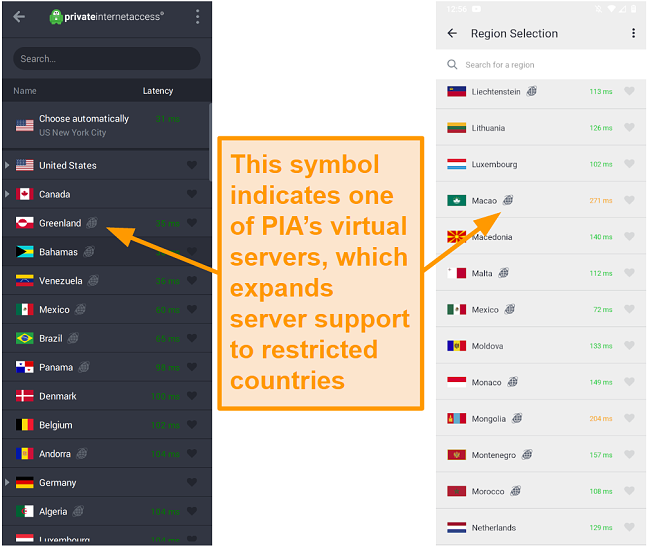The width and height of the screenshot is (650, 550).
Task: Go back in PIA desktop app
Action: point(19,17)
